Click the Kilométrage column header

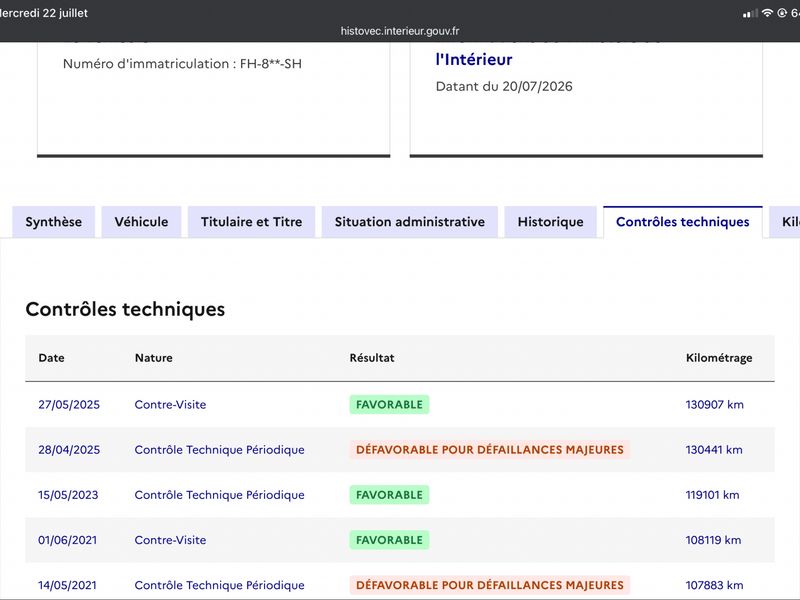[x=719, y=358]
